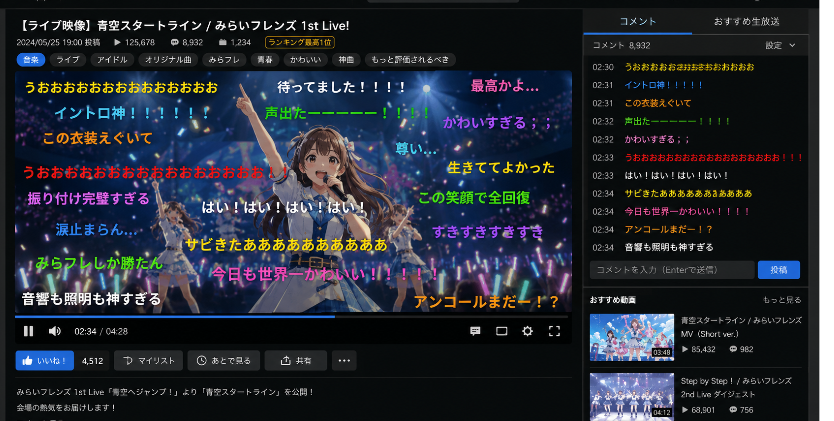Switch to theater mode rectangle icon

pos(502,331)
